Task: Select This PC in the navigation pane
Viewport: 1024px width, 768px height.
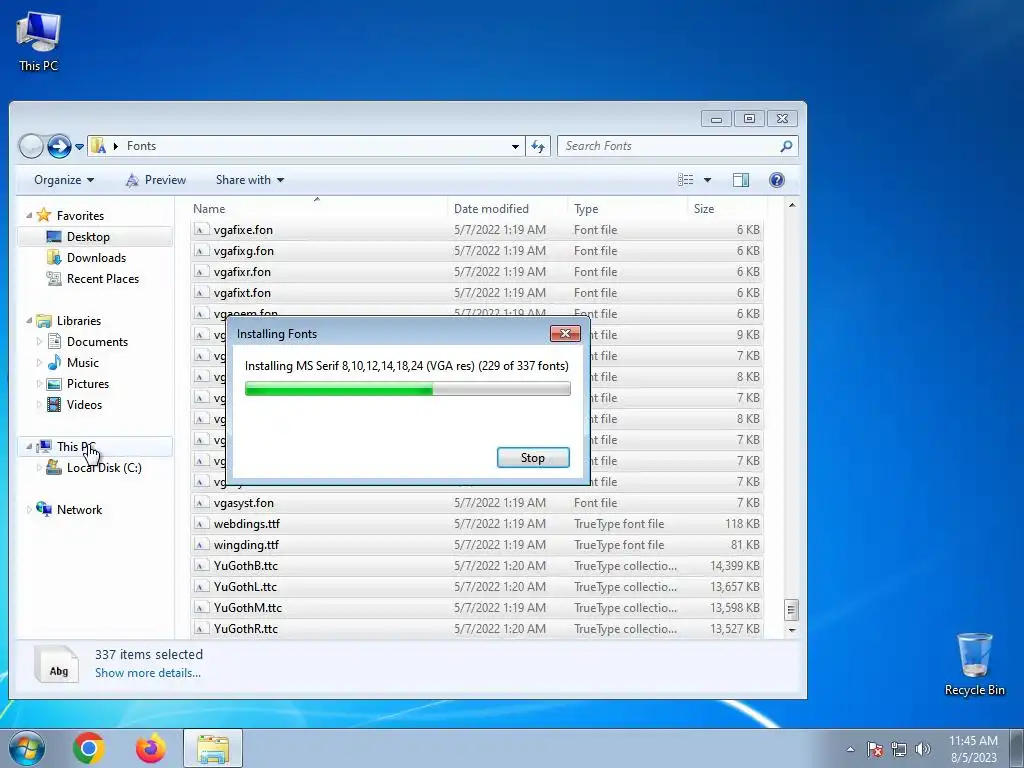Action: click(x=95, y=447)
